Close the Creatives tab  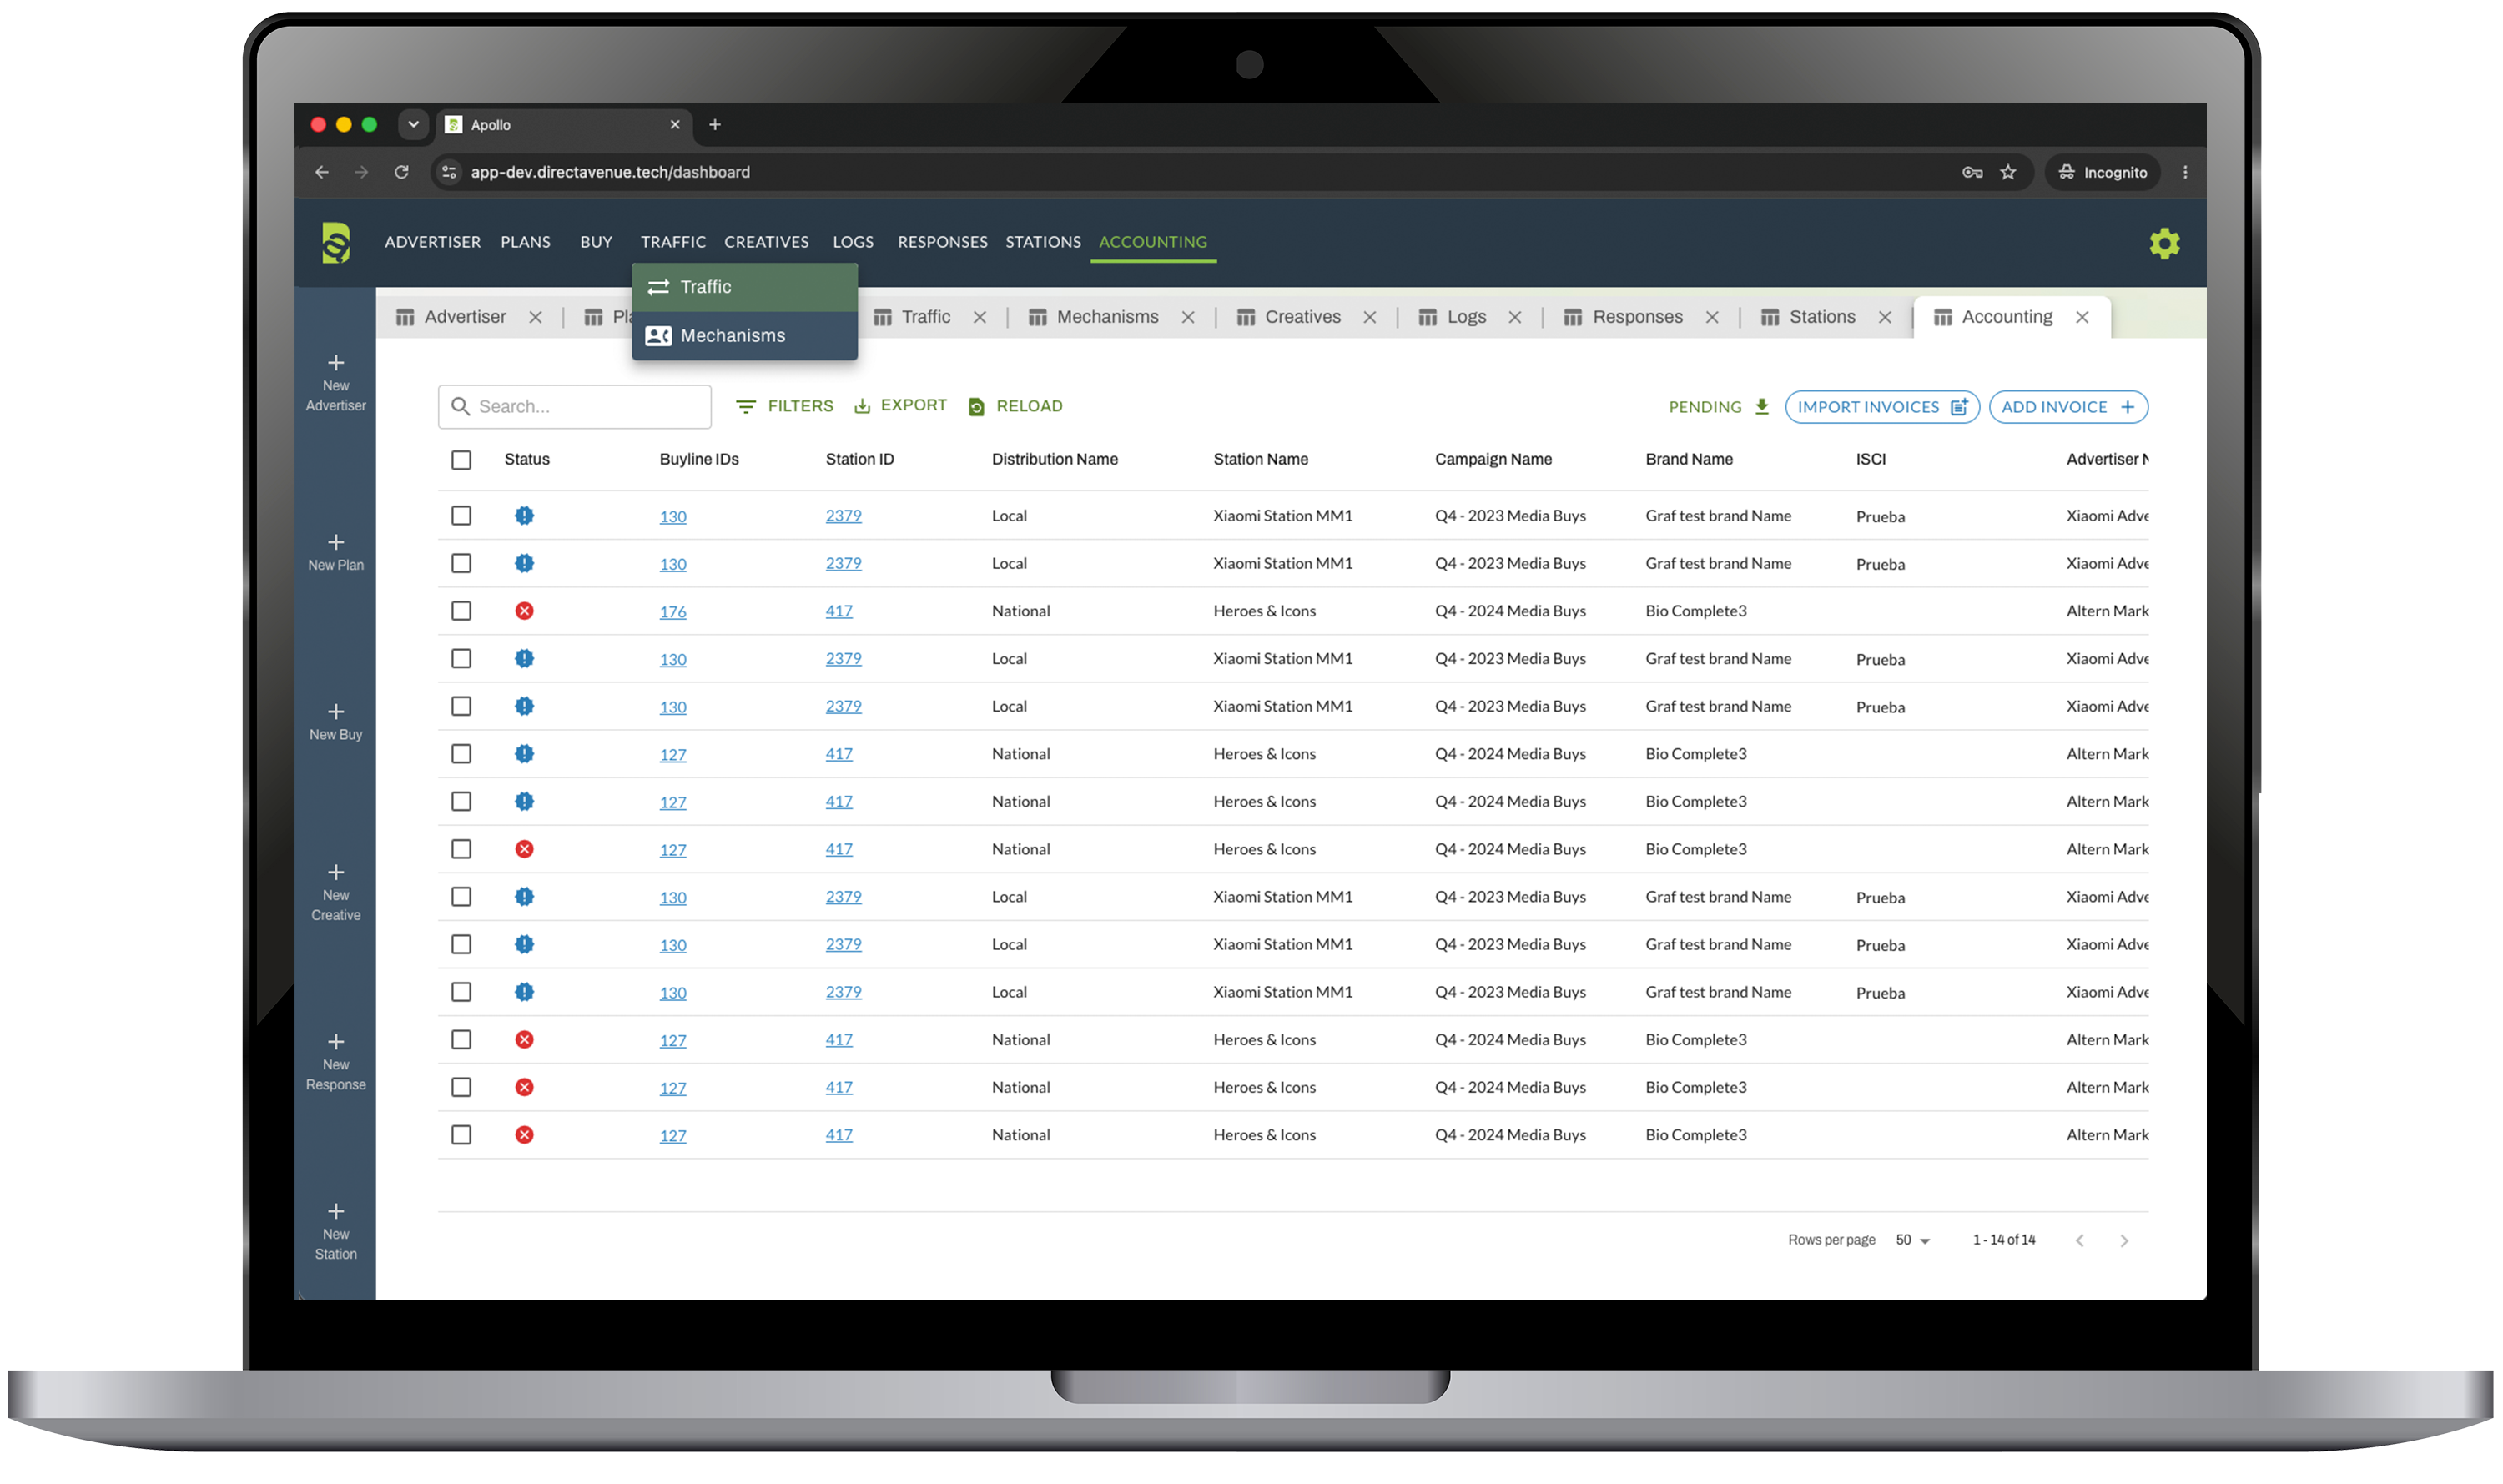click(x=1369, y=317)
